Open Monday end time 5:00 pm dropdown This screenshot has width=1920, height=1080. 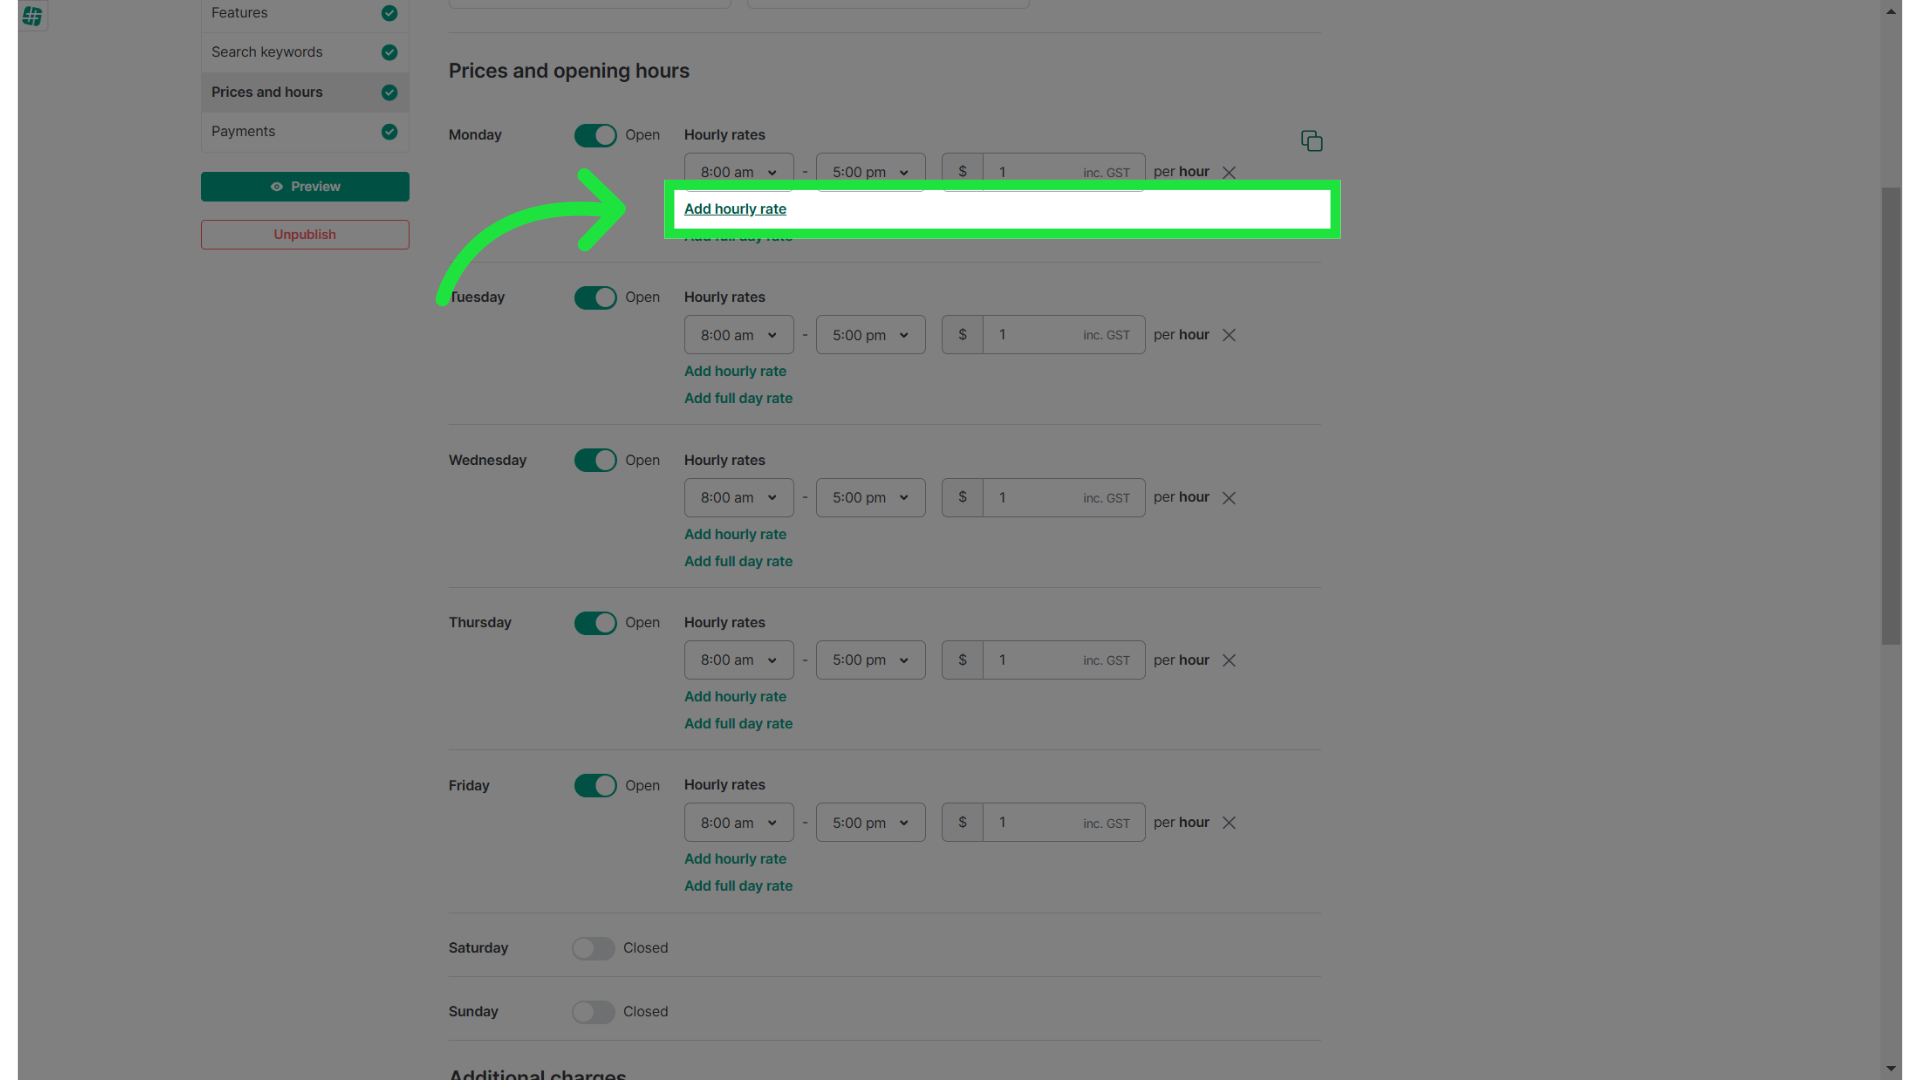pyautogui.click(x=871, y=171)
